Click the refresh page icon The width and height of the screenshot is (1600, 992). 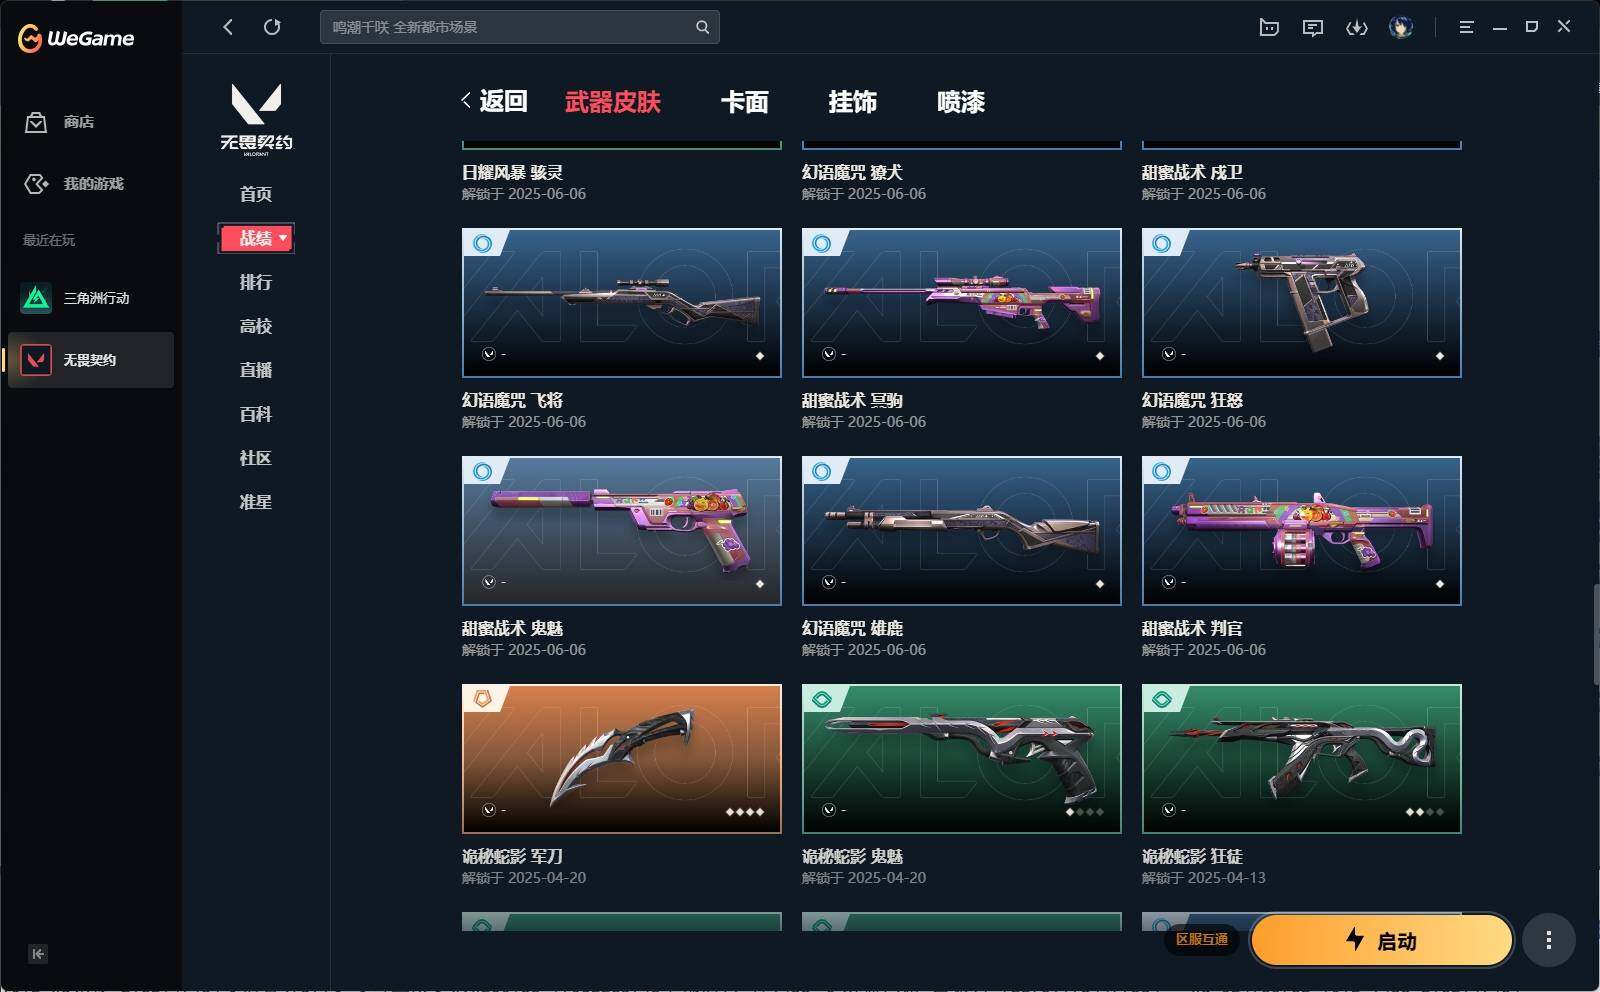coord(272,27)
